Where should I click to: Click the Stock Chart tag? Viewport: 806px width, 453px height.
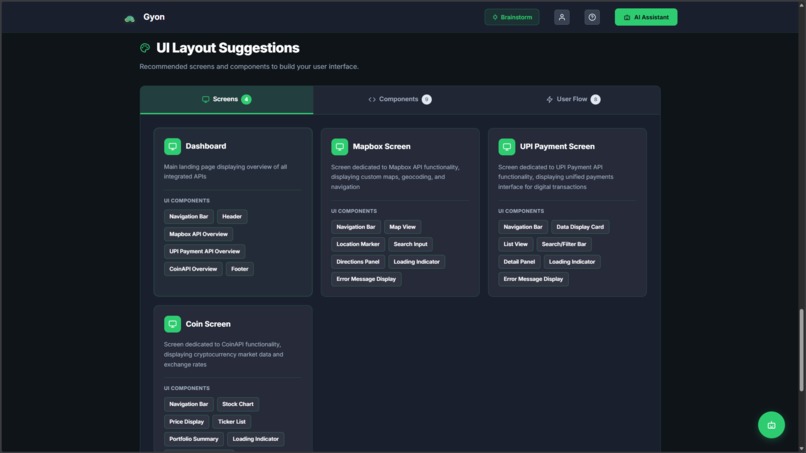(237, 404)
